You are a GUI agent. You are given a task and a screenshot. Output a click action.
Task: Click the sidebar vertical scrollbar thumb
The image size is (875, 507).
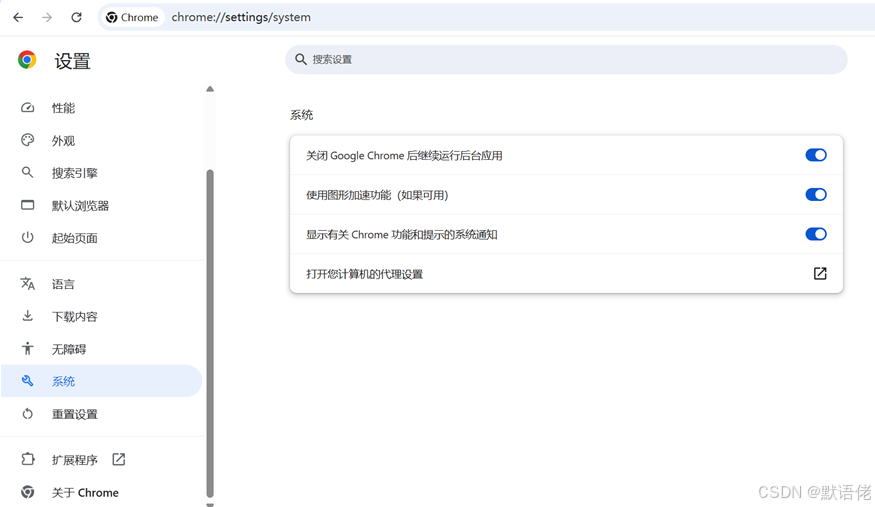(210, 333)
